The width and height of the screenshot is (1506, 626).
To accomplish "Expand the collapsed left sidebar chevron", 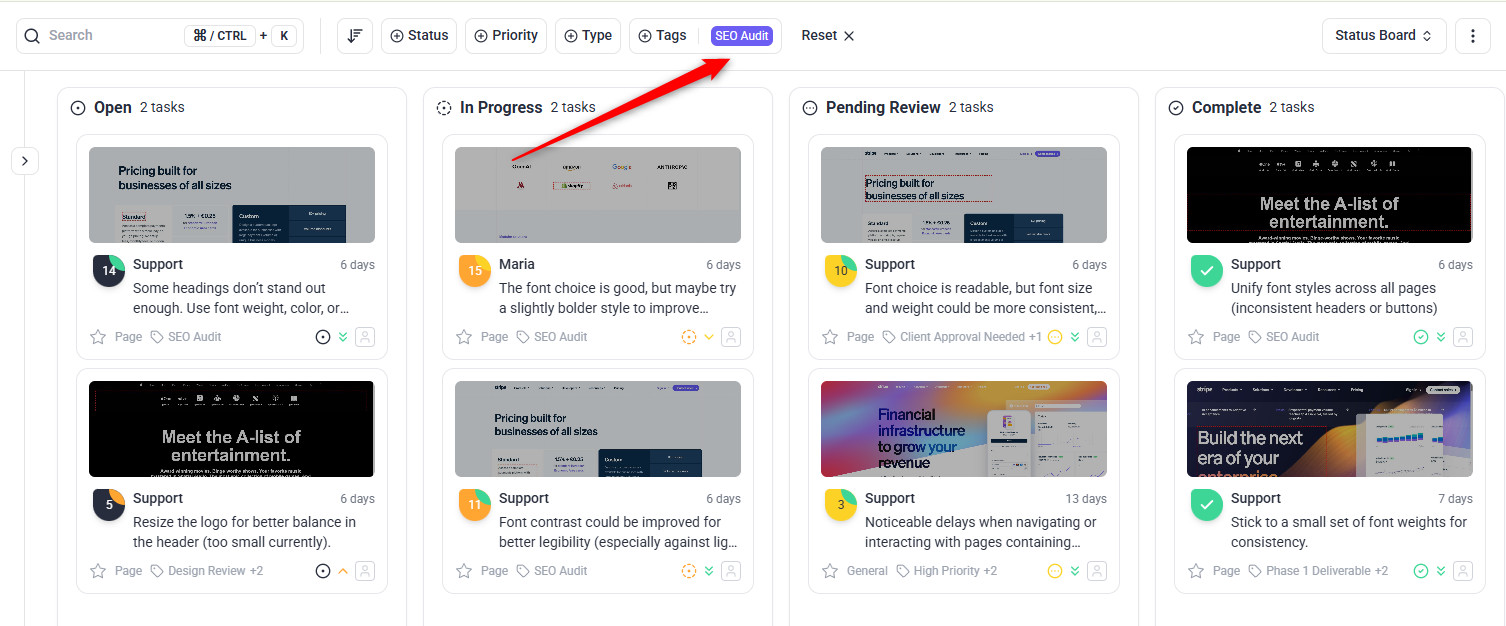I will point(25,160).
